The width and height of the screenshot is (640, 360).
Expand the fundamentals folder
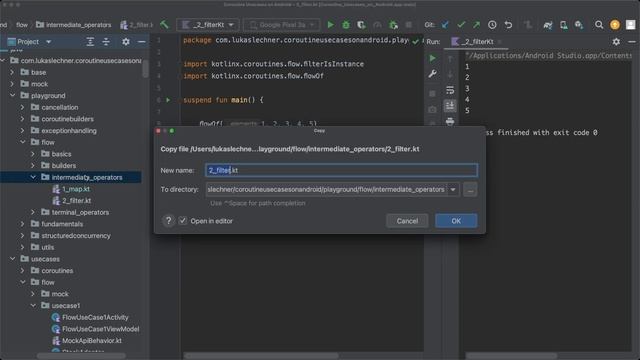[x=23, y=224]
